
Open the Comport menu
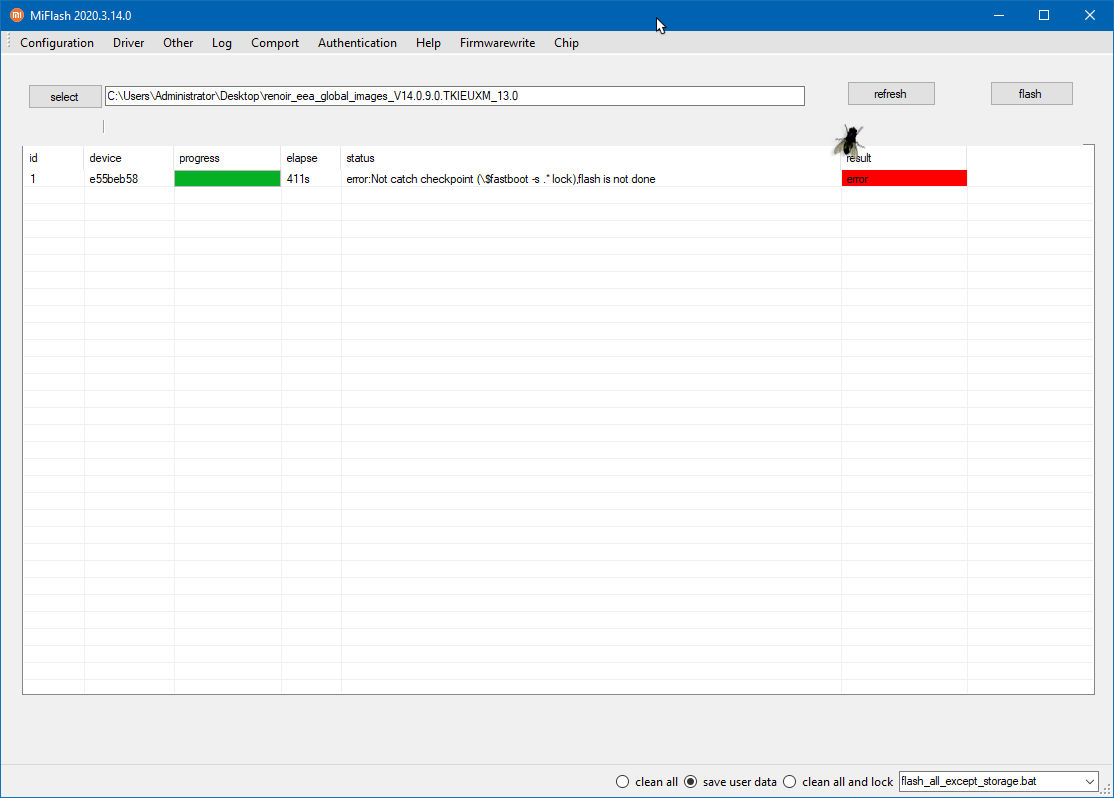275,43
